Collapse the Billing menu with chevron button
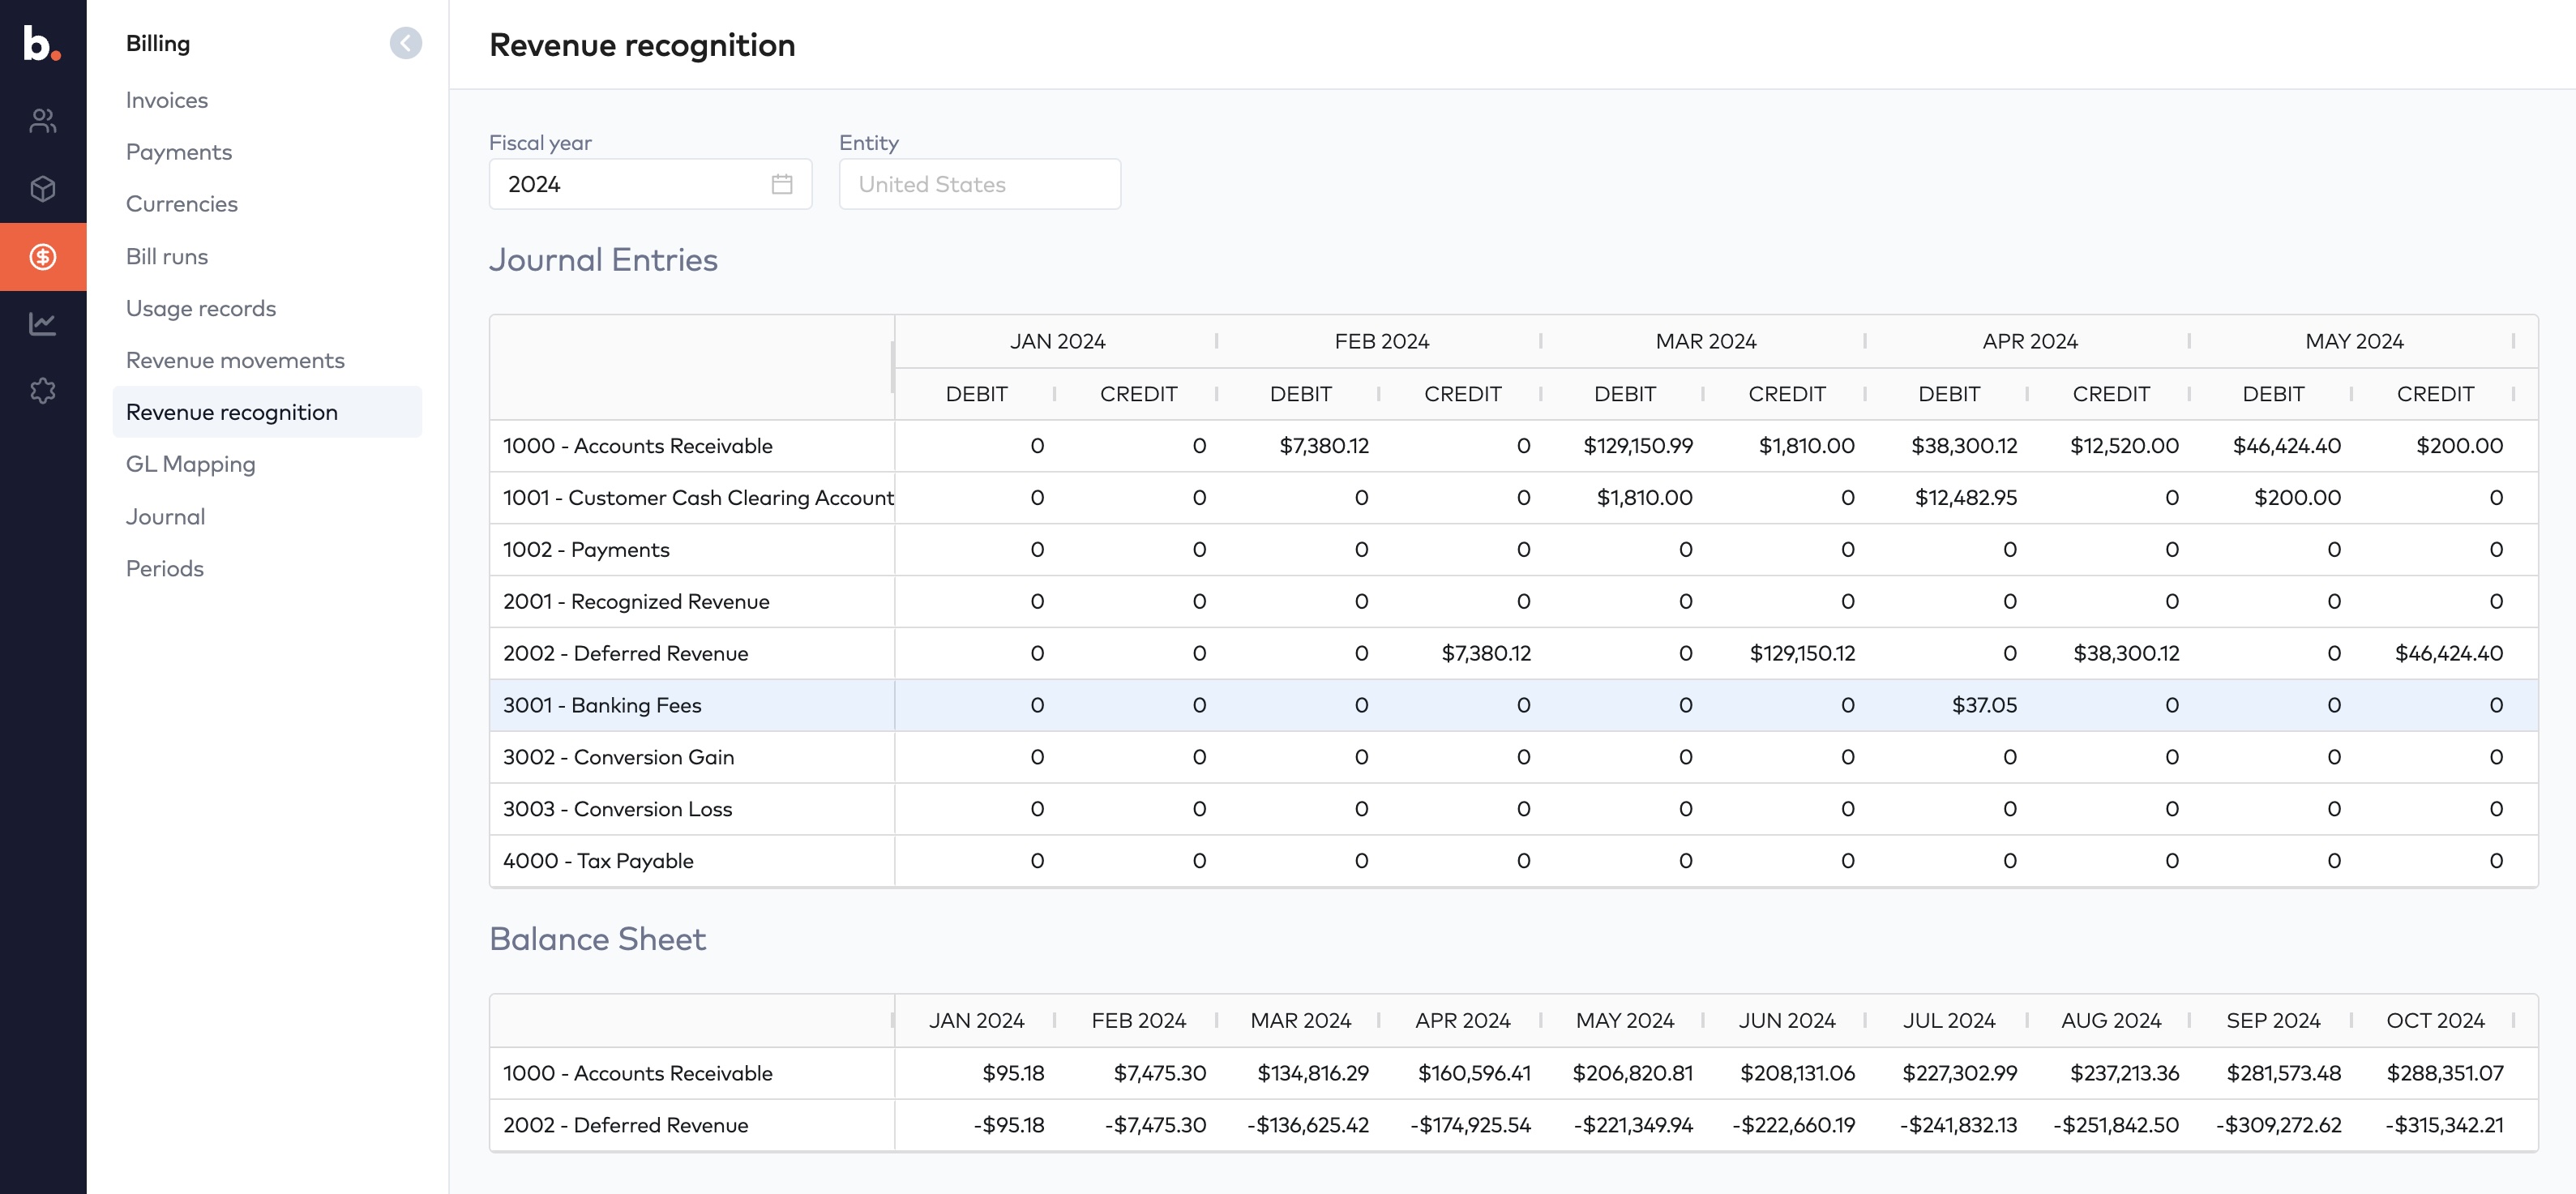 click(x=405, y=43)
